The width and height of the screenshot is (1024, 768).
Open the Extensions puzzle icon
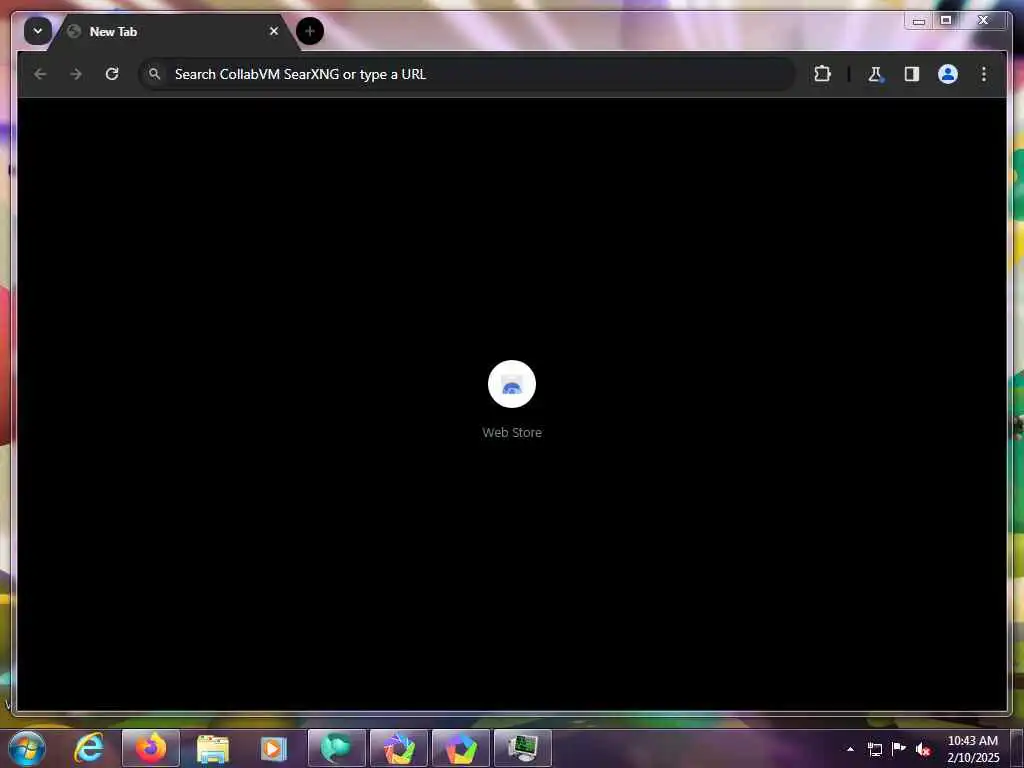[822, 74]
